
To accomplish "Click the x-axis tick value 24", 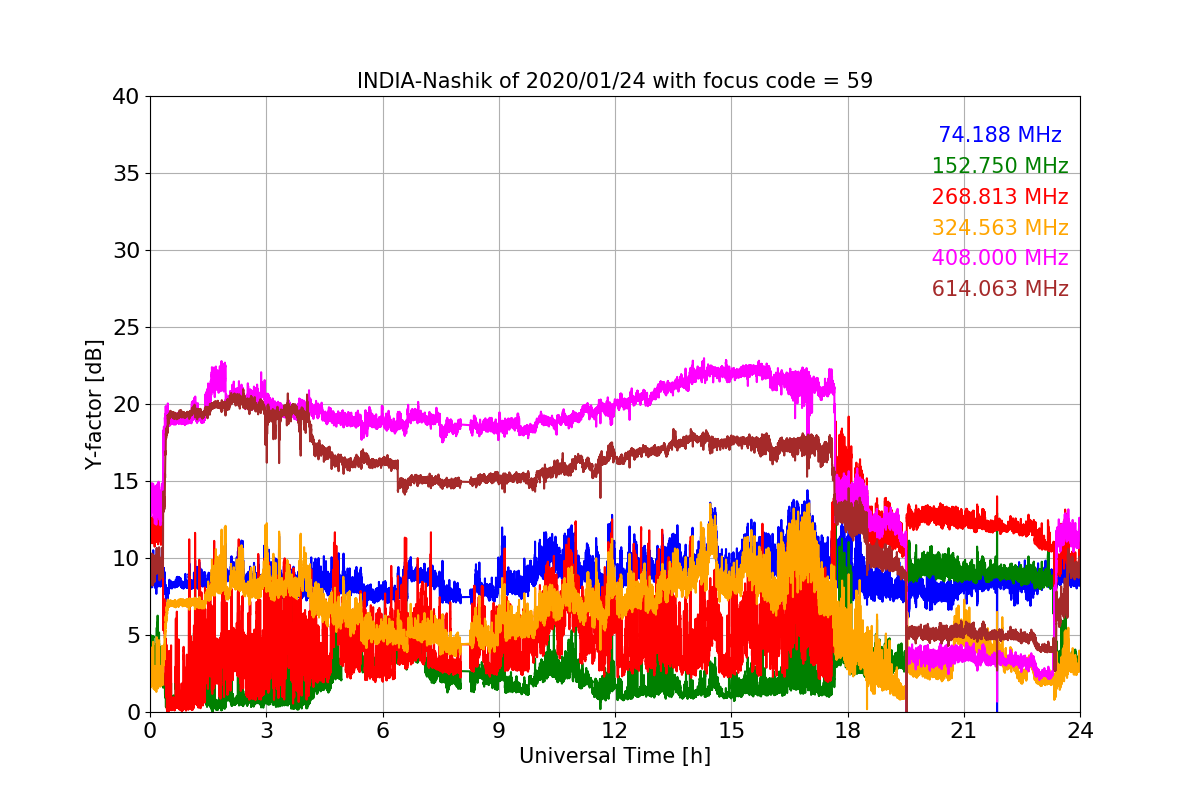I will coord(1080,731).
